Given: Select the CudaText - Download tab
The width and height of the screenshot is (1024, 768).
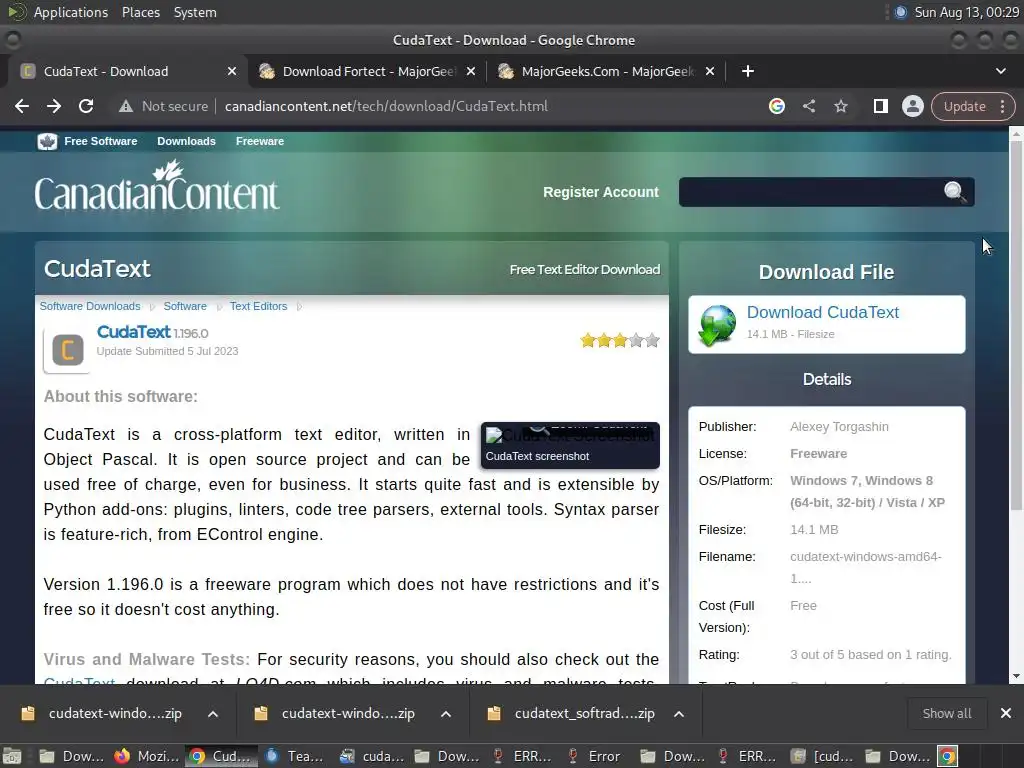Looking at the screenshot, I should (x=127, y=71).
